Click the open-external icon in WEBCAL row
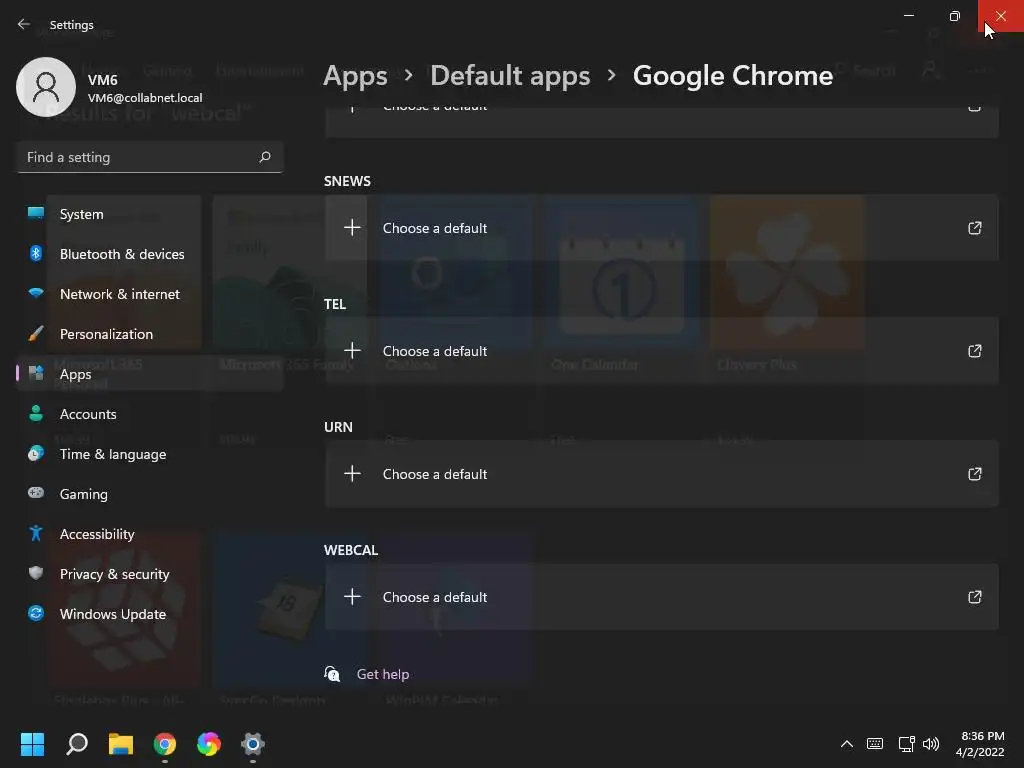This screenshot has height=768, width=1024. tap(974, 597)
